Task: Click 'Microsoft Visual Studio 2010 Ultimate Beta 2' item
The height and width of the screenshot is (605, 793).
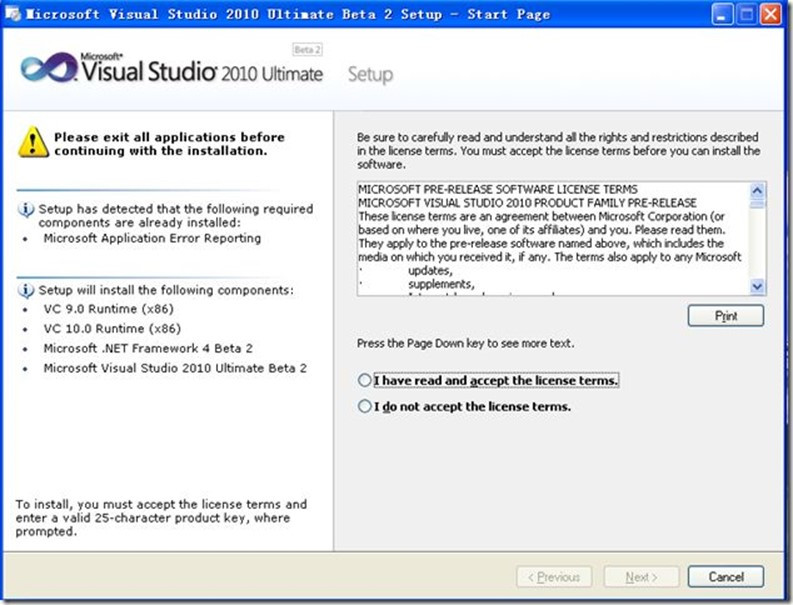Action: (175, 368)
